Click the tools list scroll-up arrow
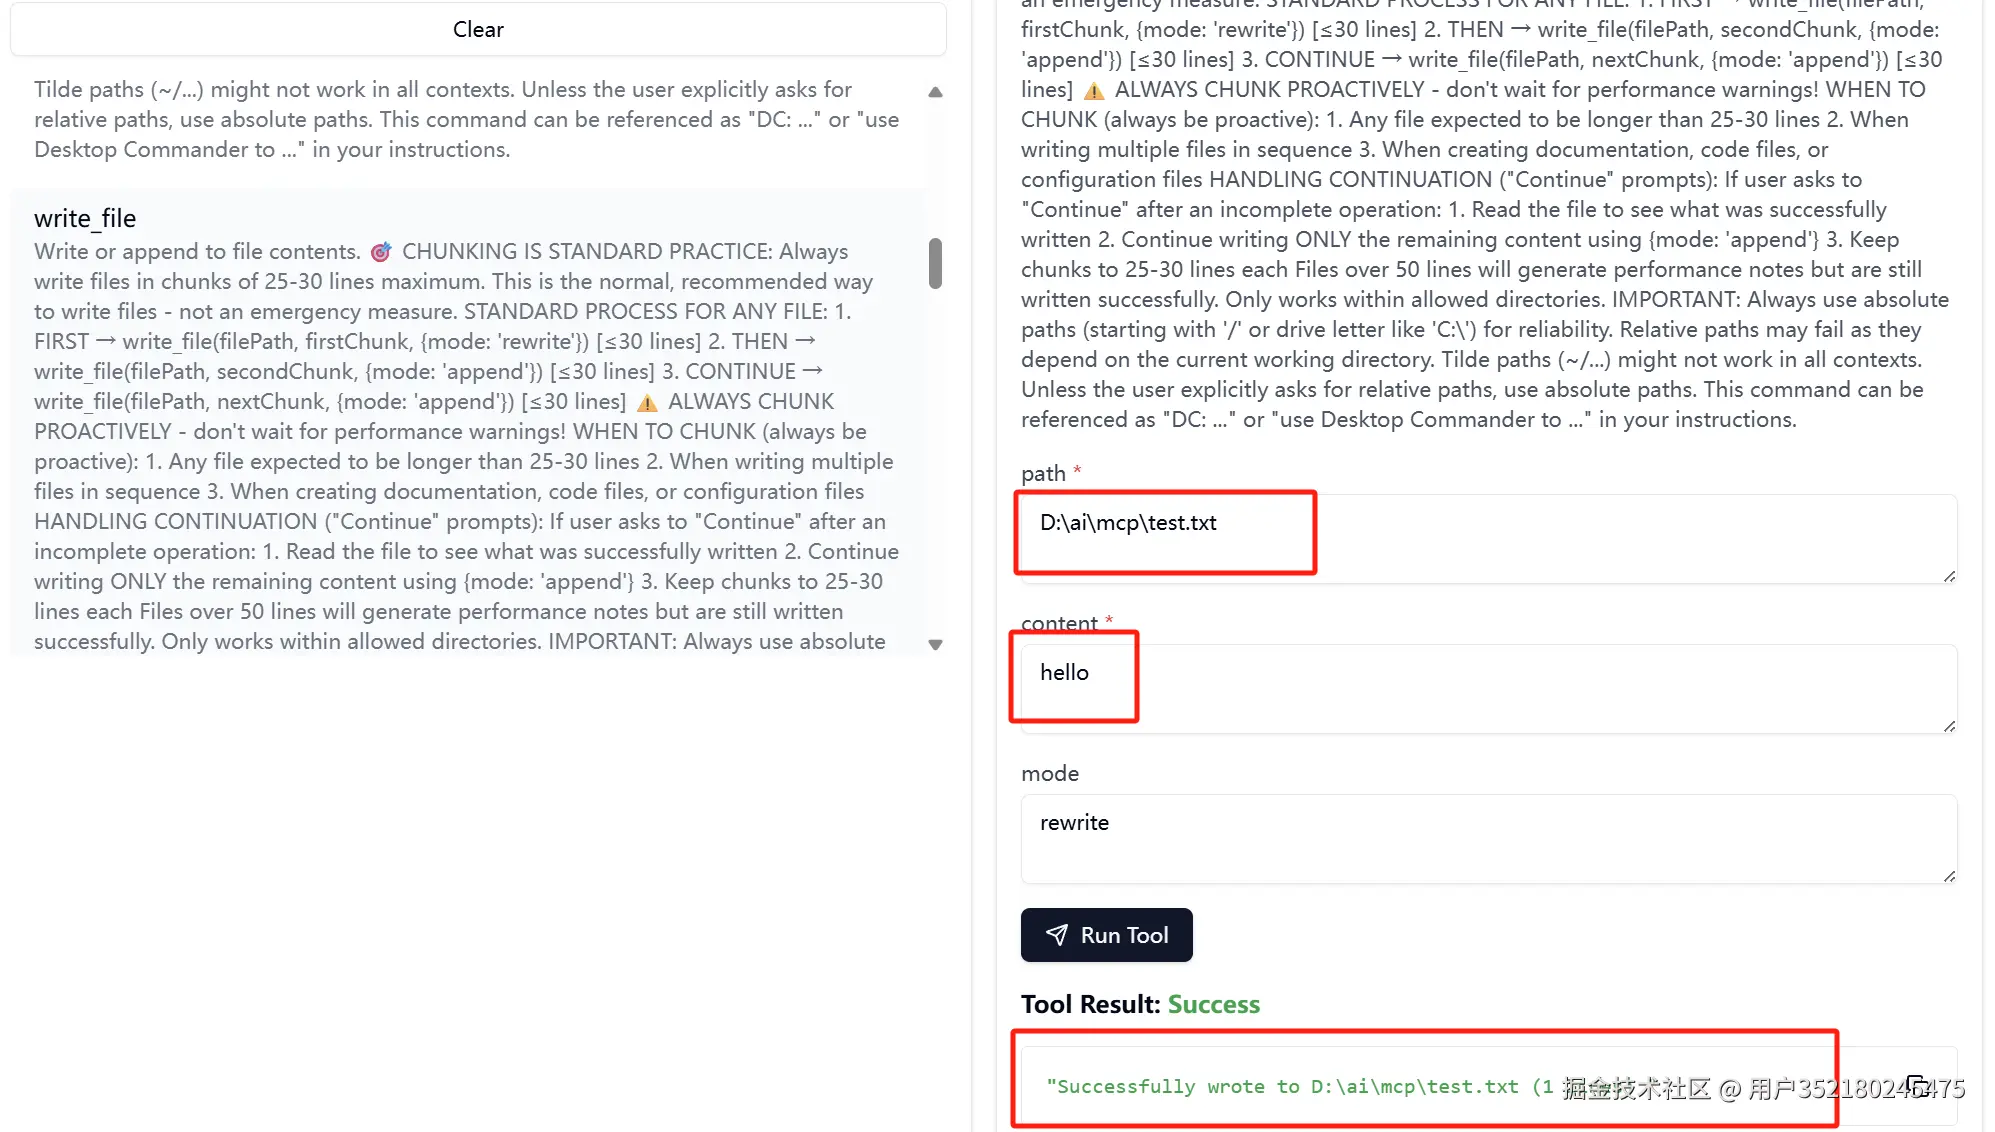 click(935, 92)
